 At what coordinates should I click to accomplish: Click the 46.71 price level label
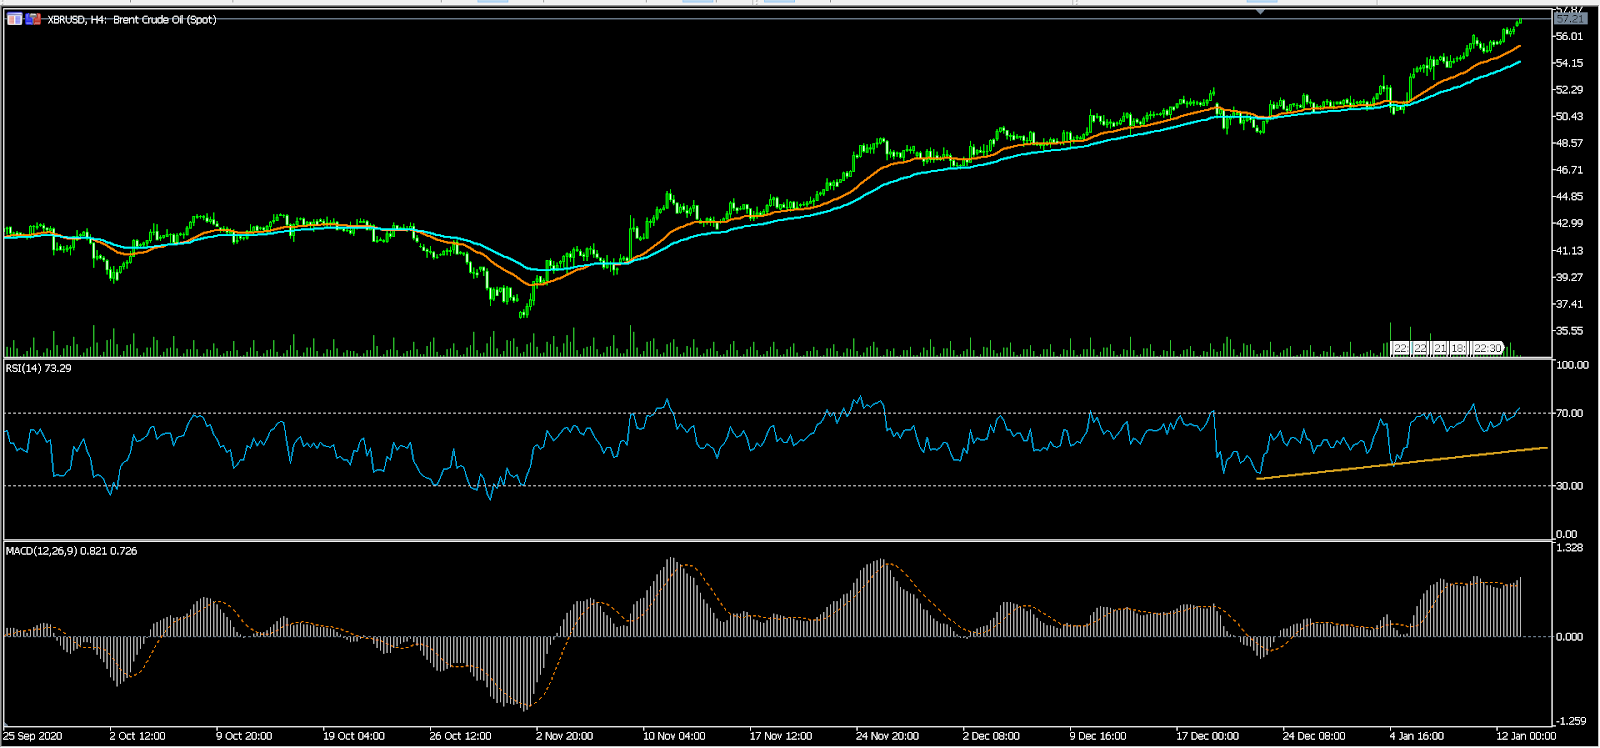pos(1569,170)
